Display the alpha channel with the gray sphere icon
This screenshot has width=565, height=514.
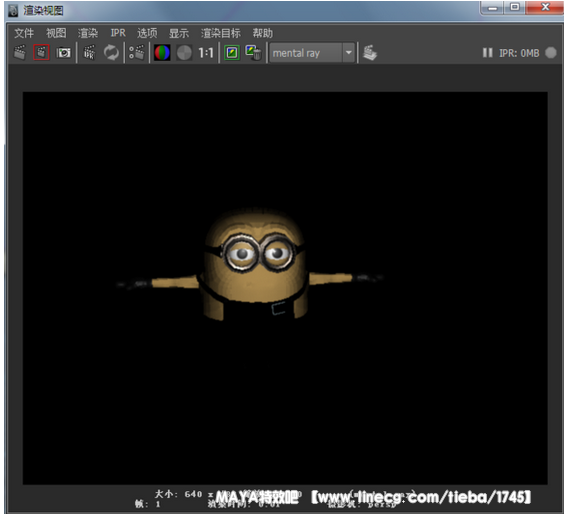pos(184,53)
